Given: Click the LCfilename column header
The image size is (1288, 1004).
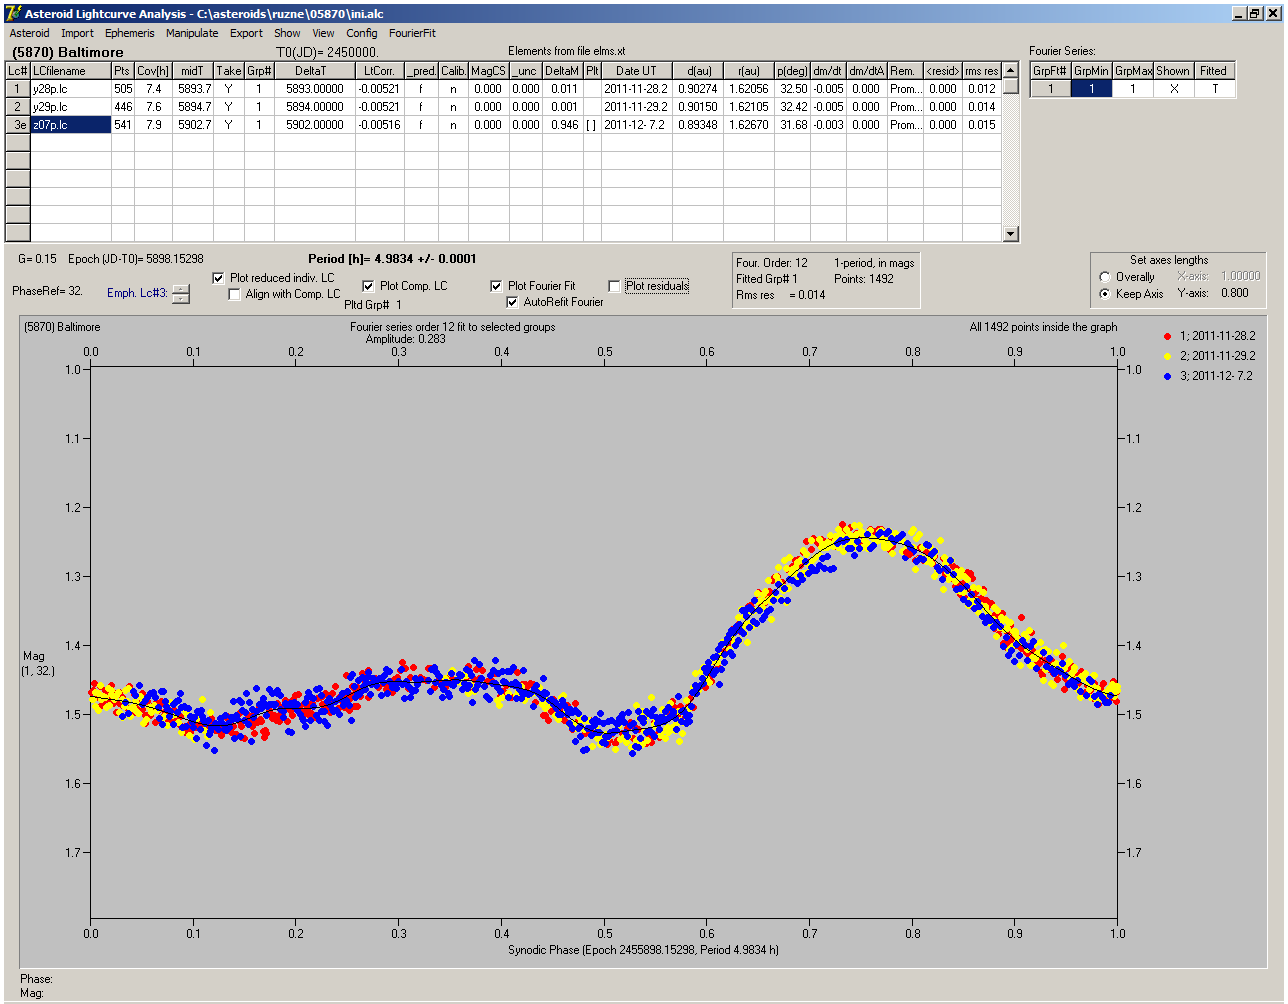Looking at the screenshot, I should [71, 71].
